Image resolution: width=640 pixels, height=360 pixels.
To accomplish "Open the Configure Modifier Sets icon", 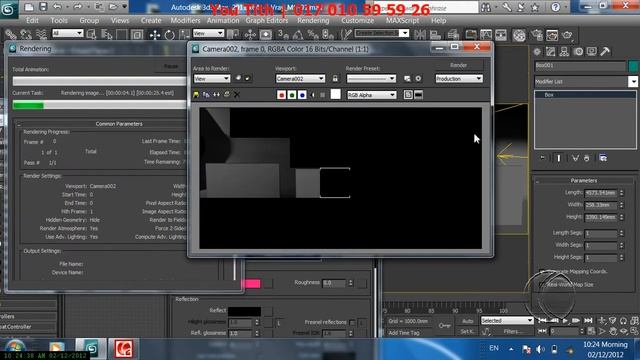I will (603, 158).
